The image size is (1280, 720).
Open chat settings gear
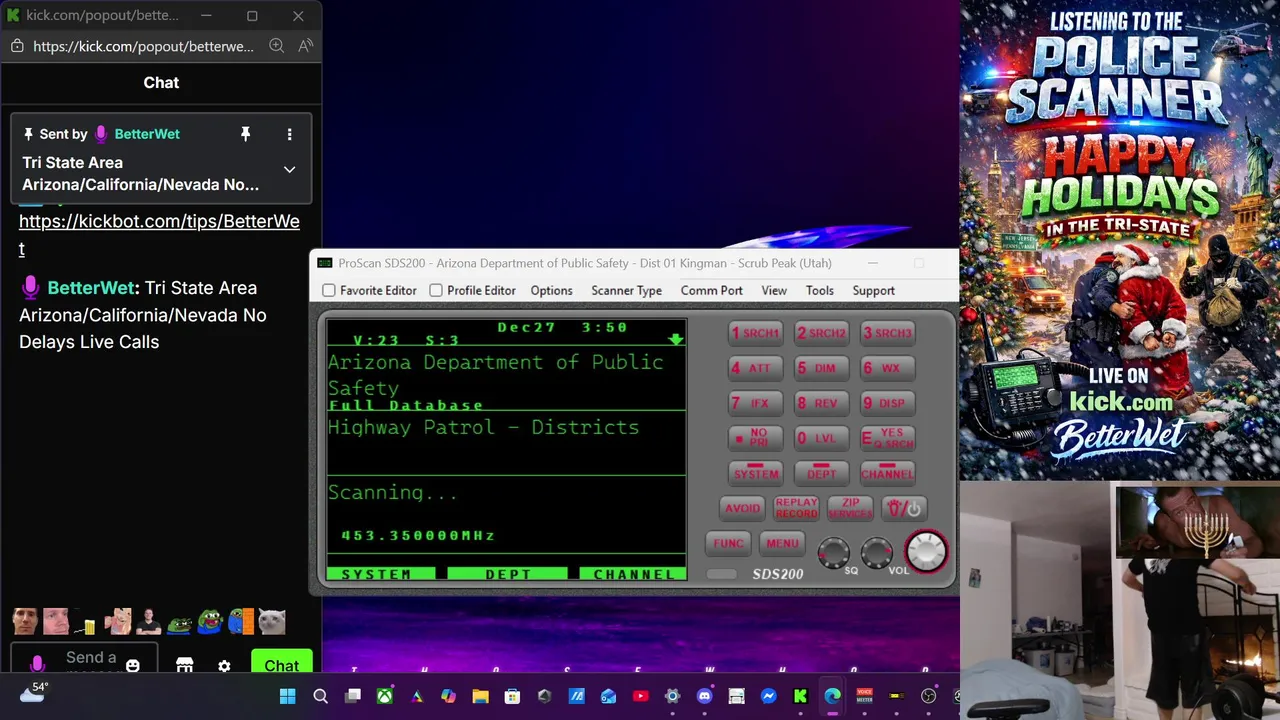click(224, 665)
